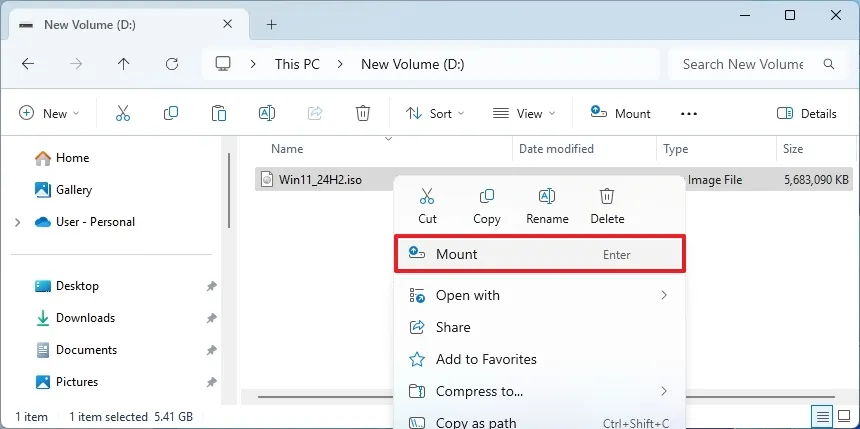
Task: Click chevron after This PC in breadcrumb
Action: 341,64
